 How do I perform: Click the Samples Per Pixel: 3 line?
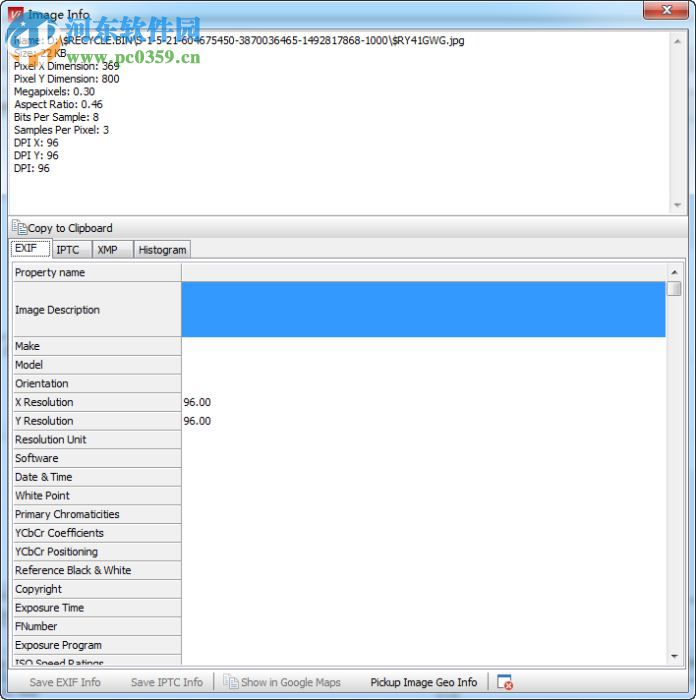coord(61,130)
